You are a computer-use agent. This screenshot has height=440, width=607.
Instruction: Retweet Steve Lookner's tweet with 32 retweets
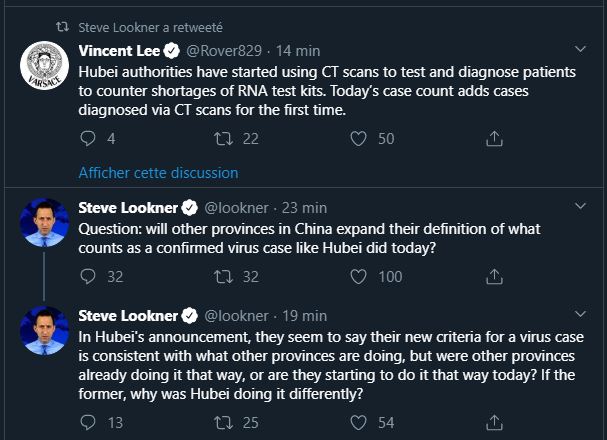[x=222, y=276]
